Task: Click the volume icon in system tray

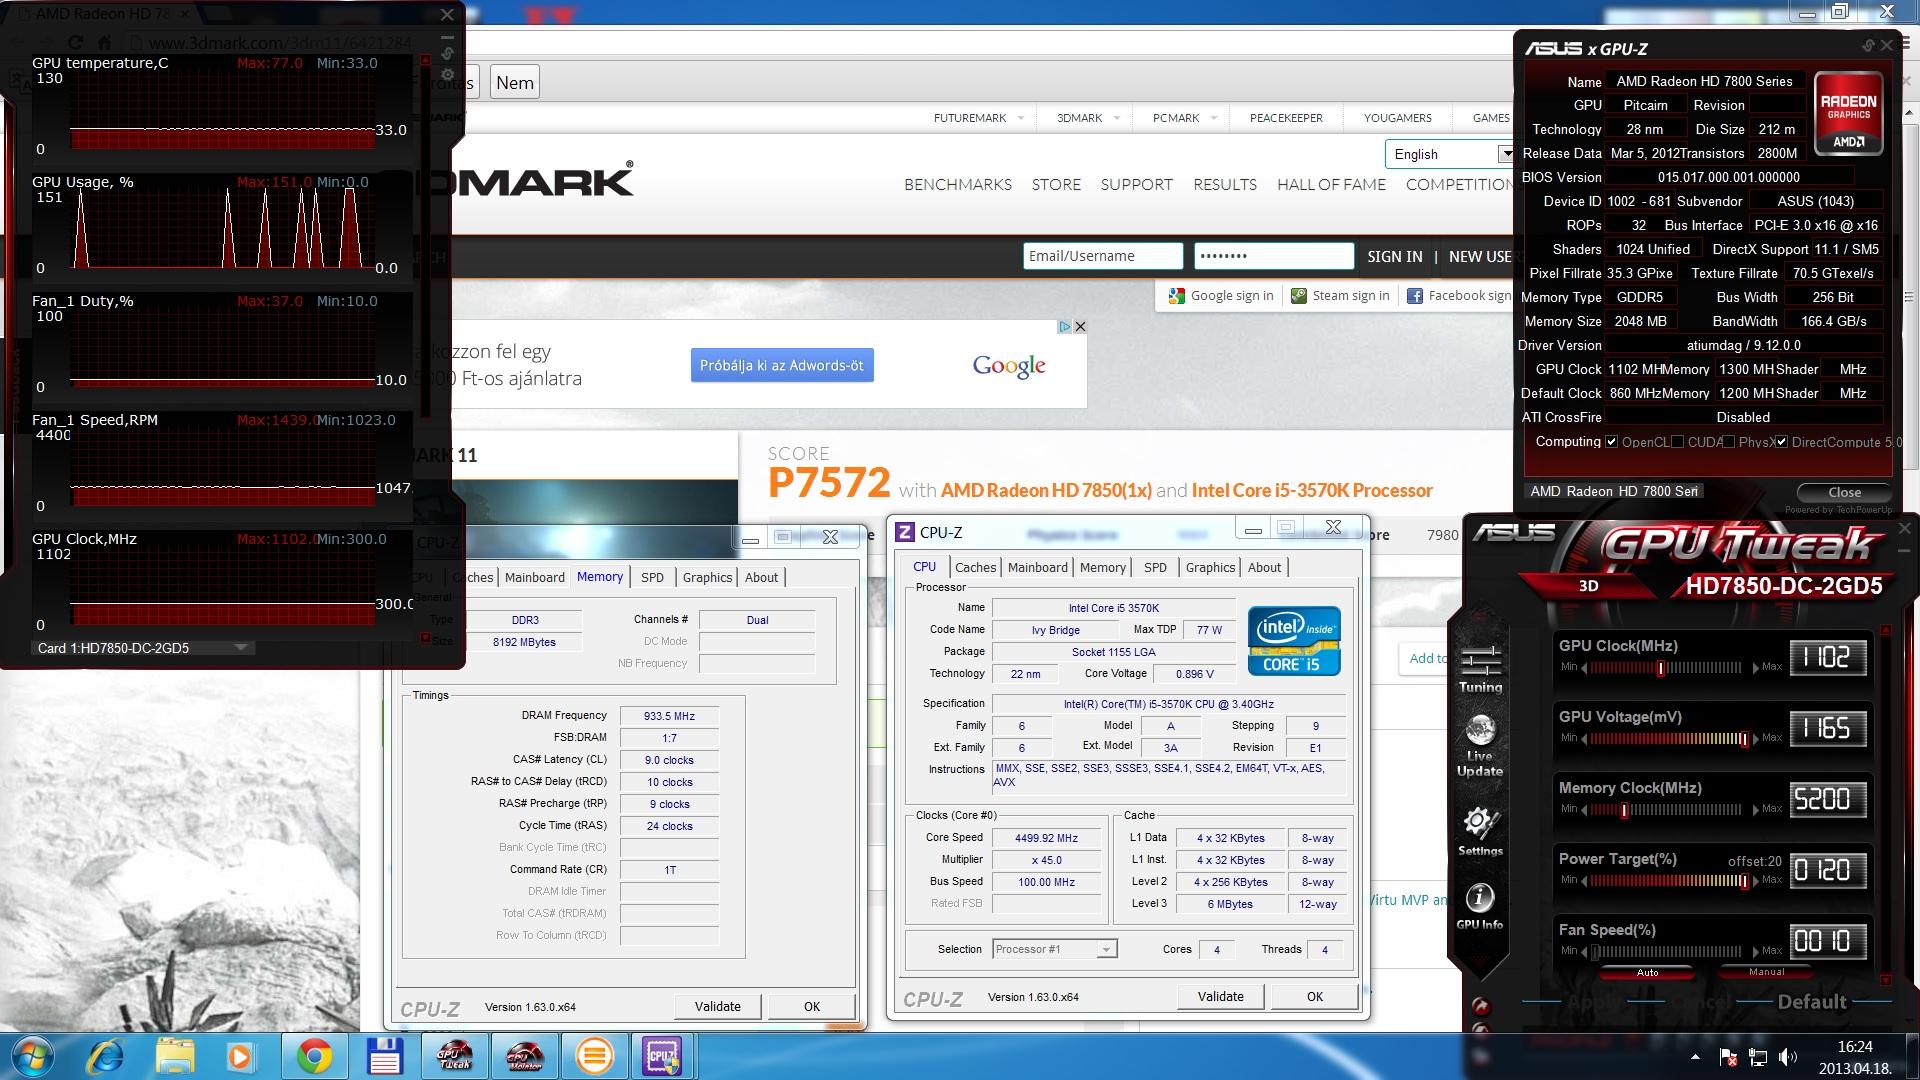Action: 1787,1057
